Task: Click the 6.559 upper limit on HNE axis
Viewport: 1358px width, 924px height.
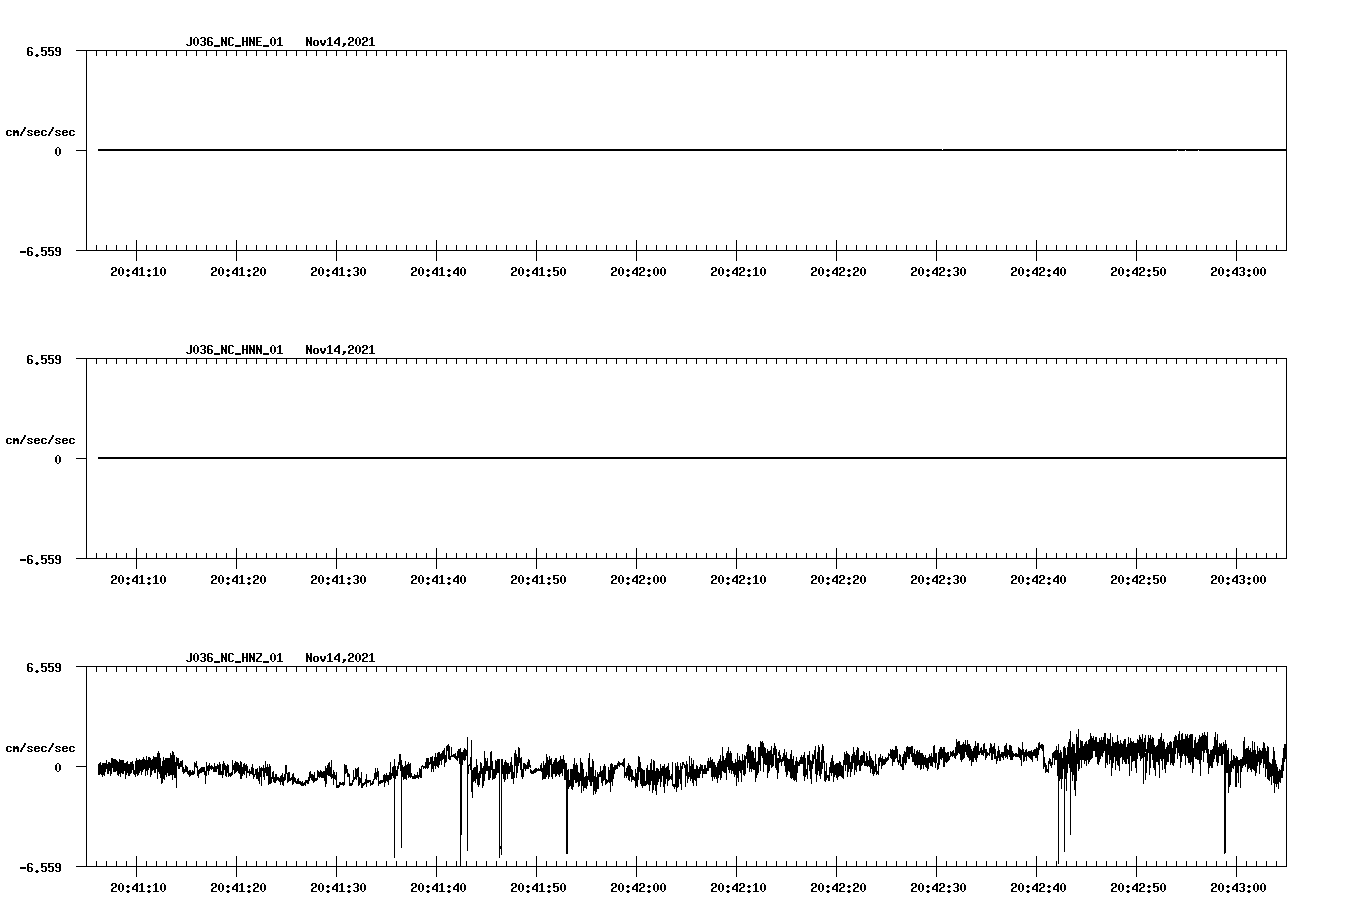Action: click(x=43, y=51)
